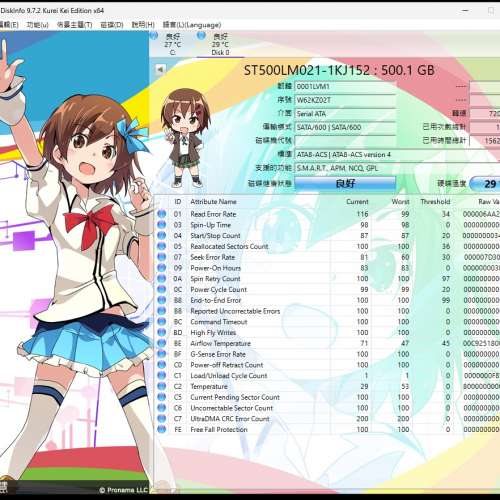Select the Current Pending Sector Count name
The image size is (500, 500).
pyautogui.click(x=235, y=397)
